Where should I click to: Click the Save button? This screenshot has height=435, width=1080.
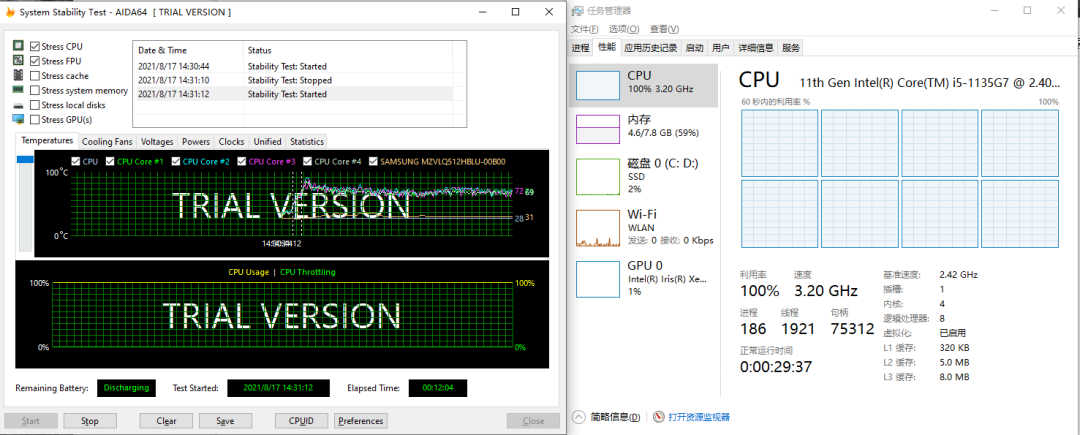click(225, 421)
